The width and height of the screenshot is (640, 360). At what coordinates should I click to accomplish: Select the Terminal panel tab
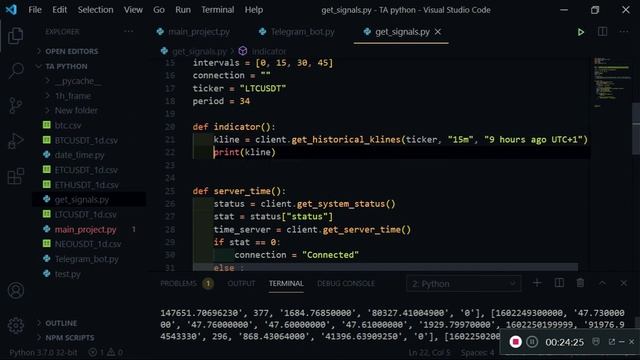286,283
